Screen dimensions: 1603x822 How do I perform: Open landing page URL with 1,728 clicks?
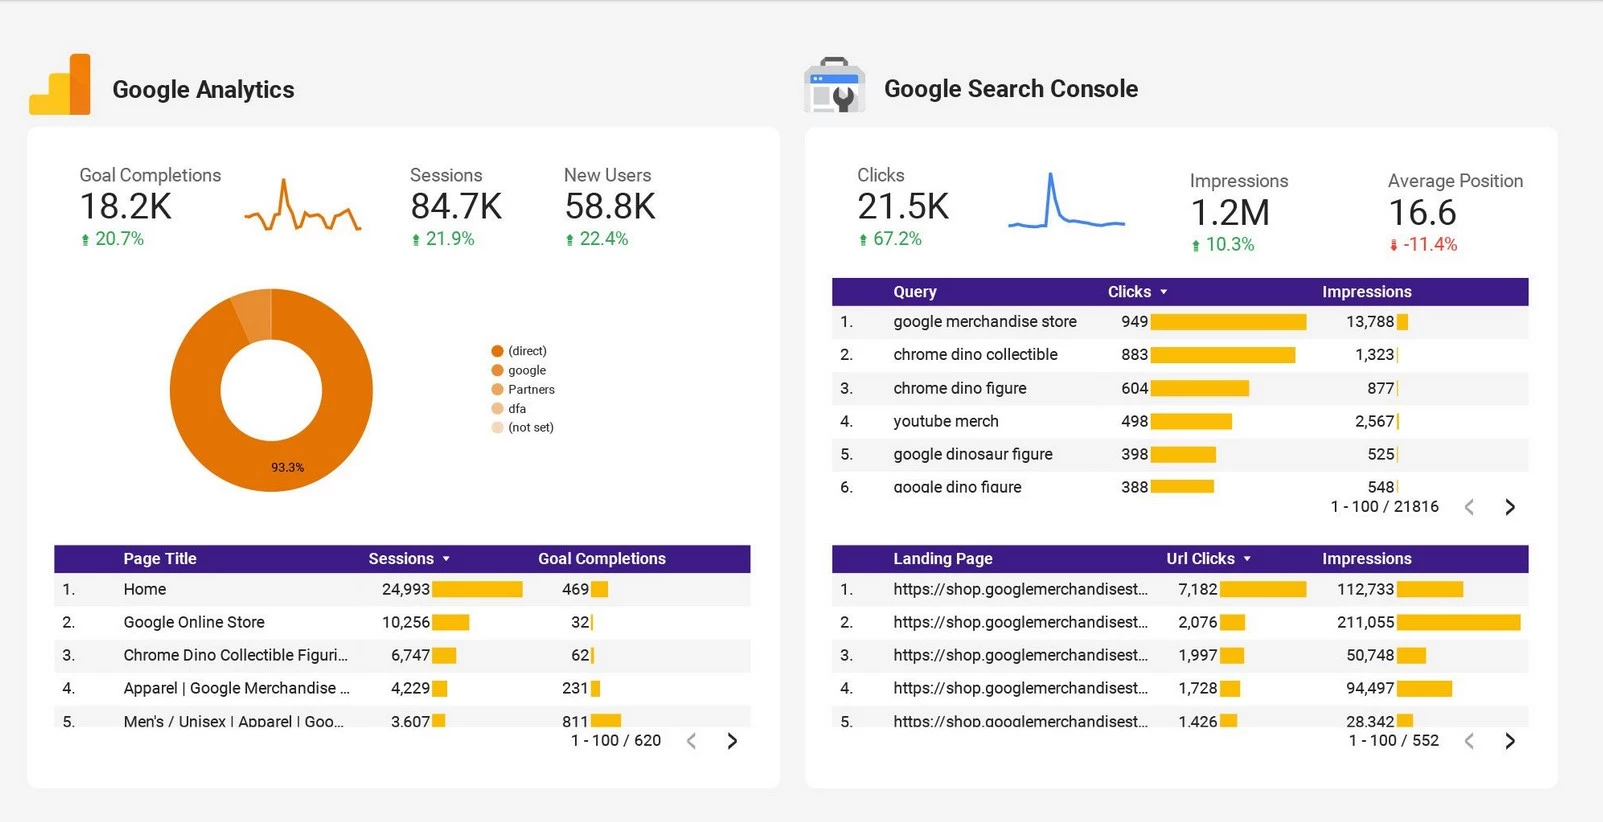pyautogui.click(x=1020, y=688)
